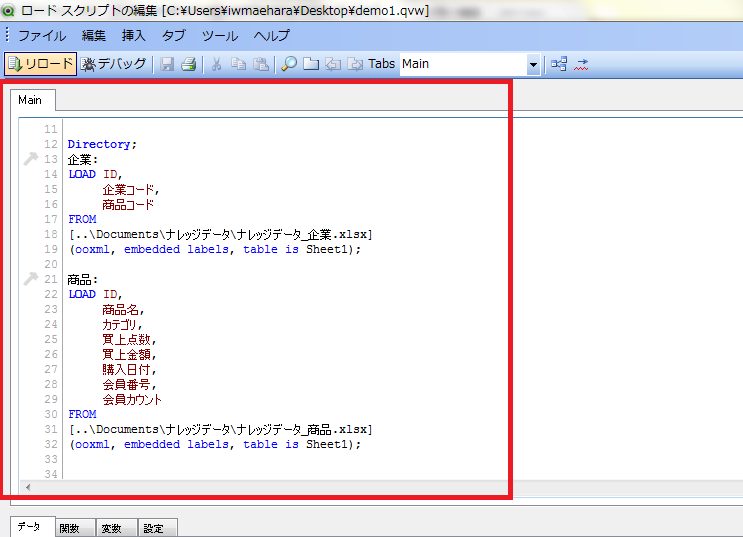Click the toolbar drag handle beside ファイル

(x=8, y=36)
